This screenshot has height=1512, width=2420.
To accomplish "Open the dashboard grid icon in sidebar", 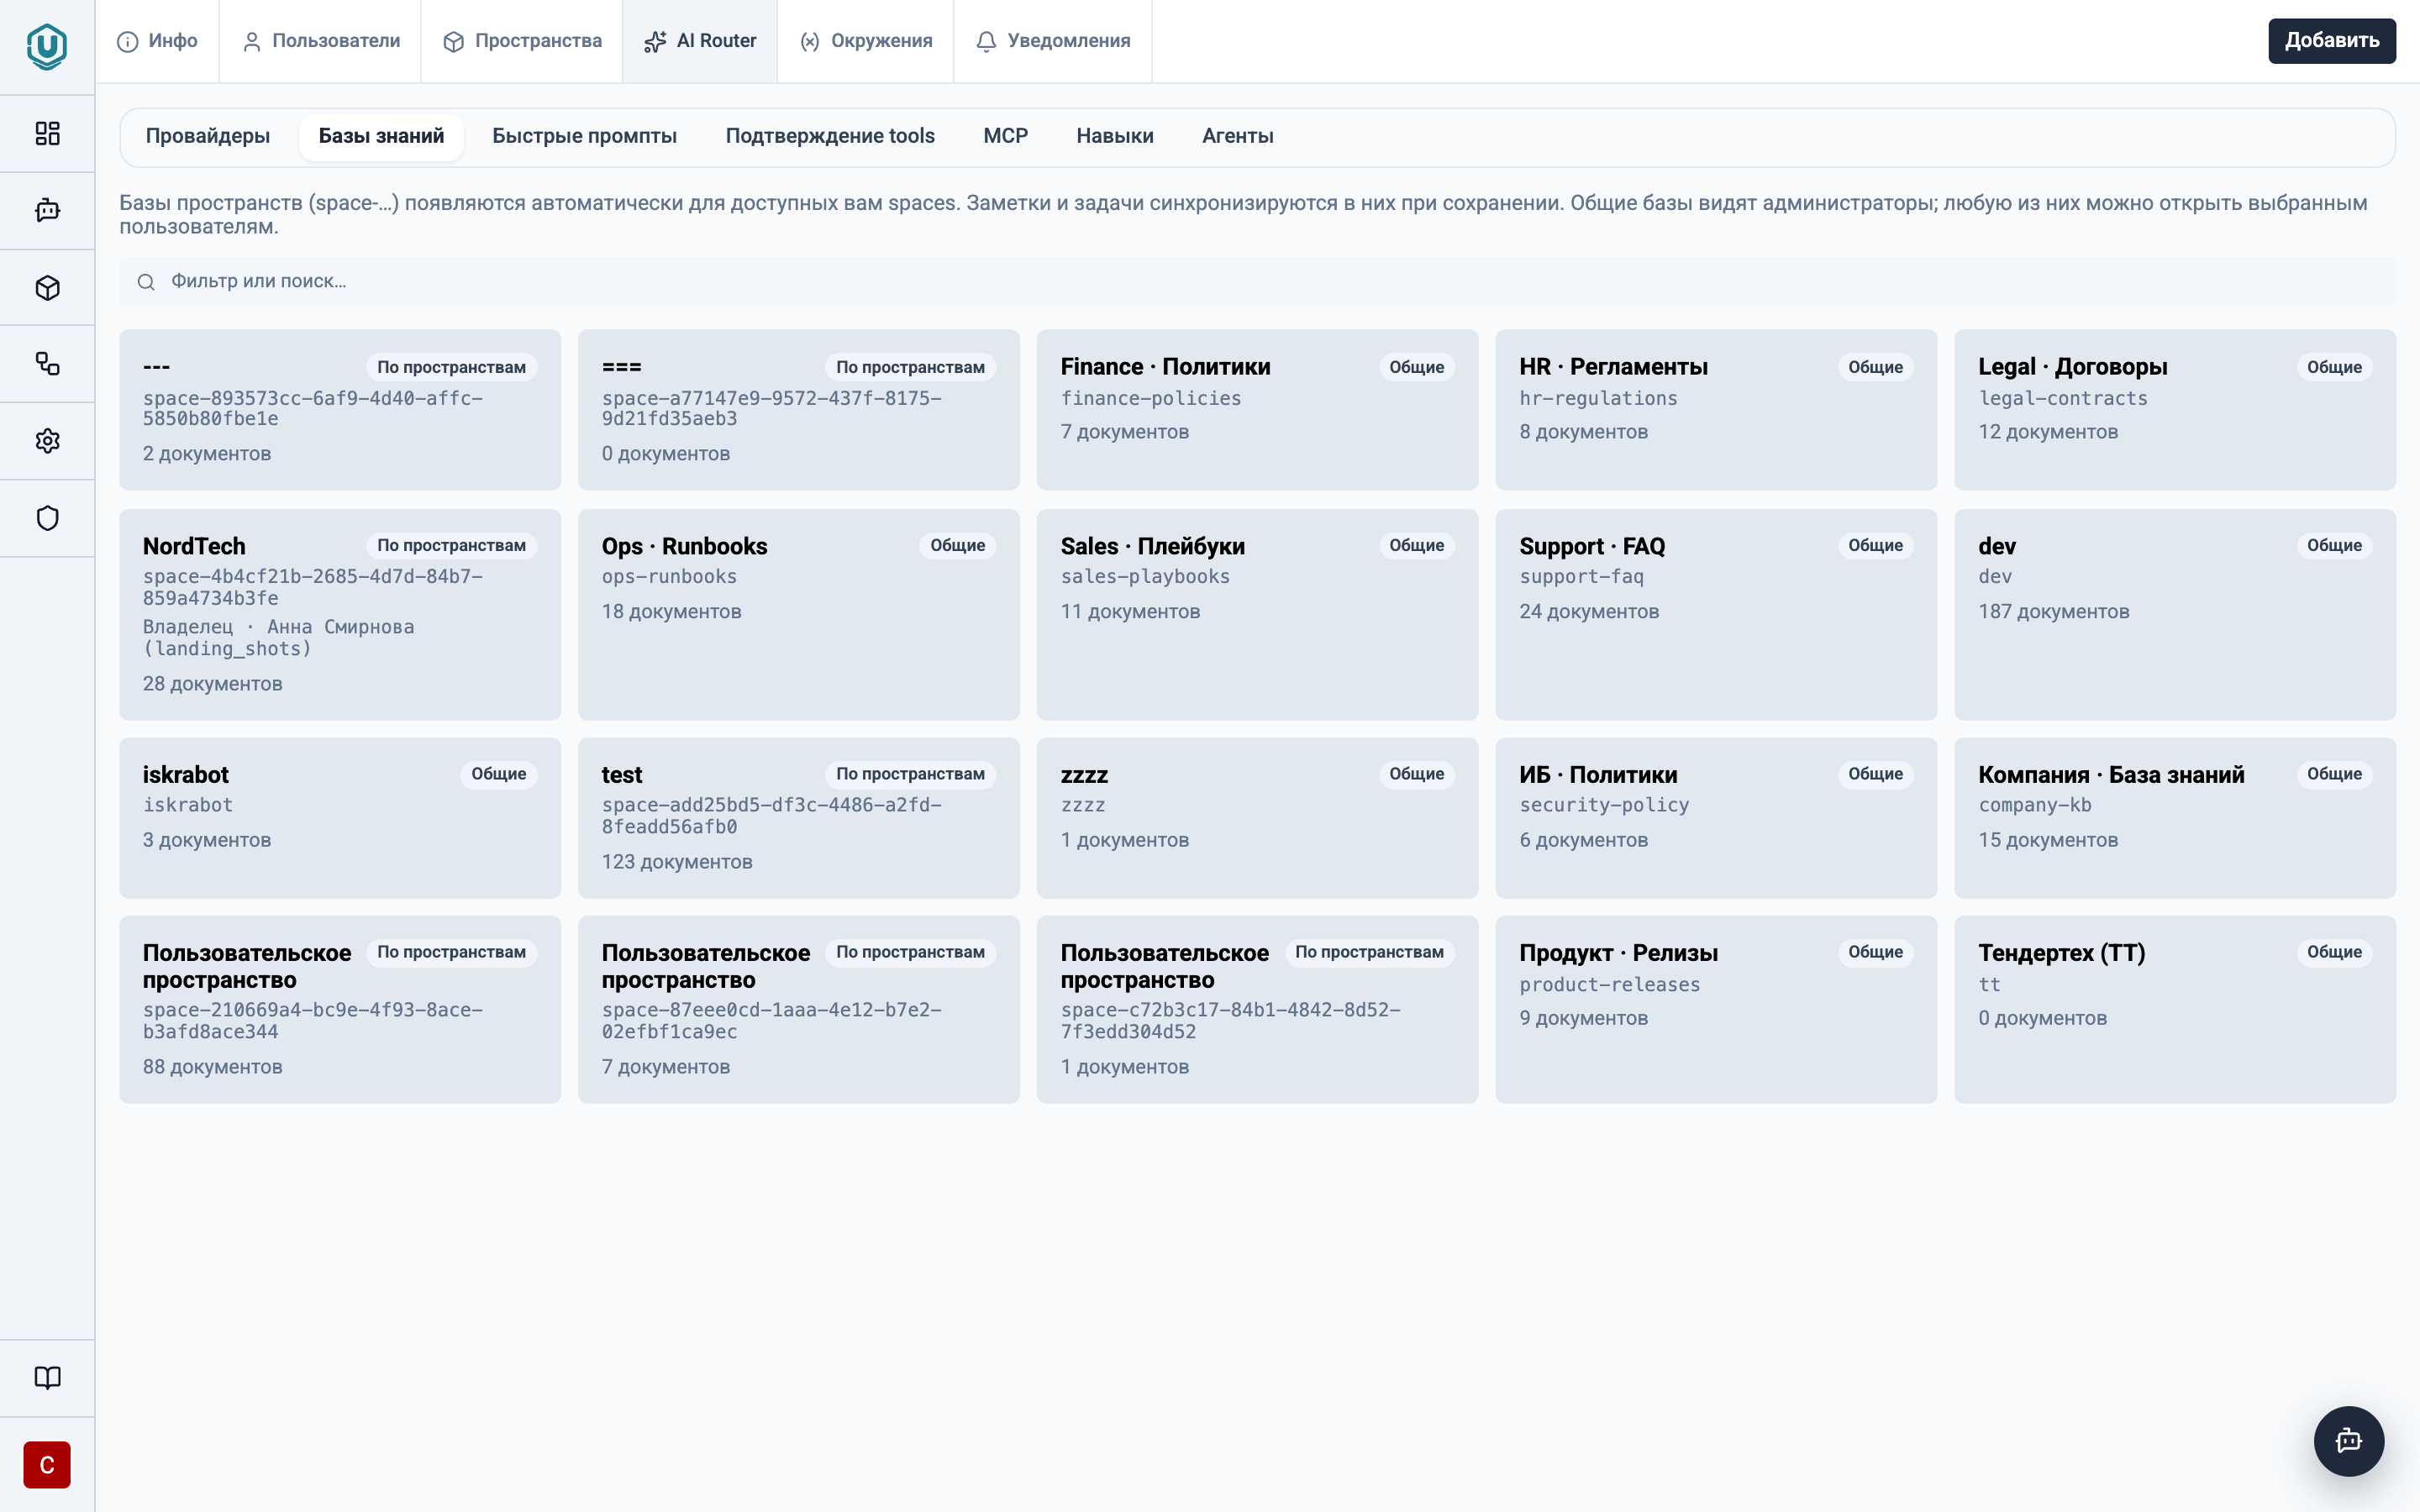I will (x=47, y=133).
